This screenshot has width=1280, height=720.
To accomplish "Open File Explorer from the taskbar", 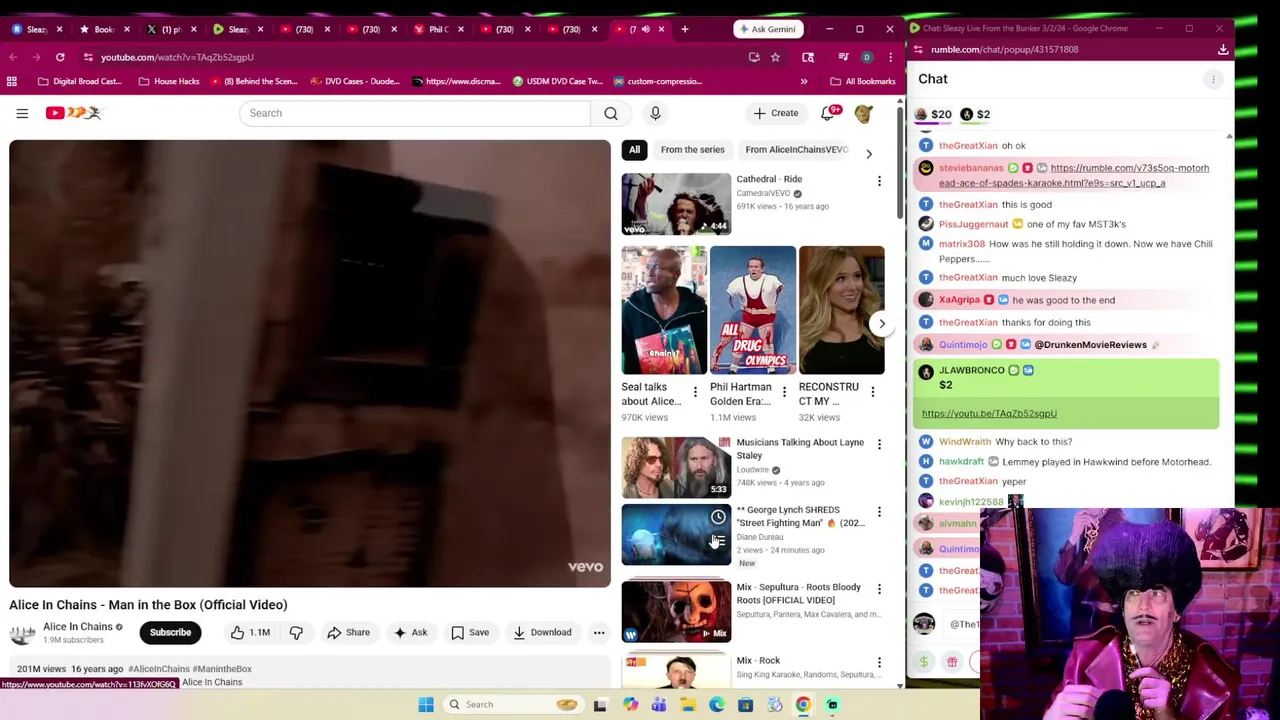I will (x=688, y=704).
